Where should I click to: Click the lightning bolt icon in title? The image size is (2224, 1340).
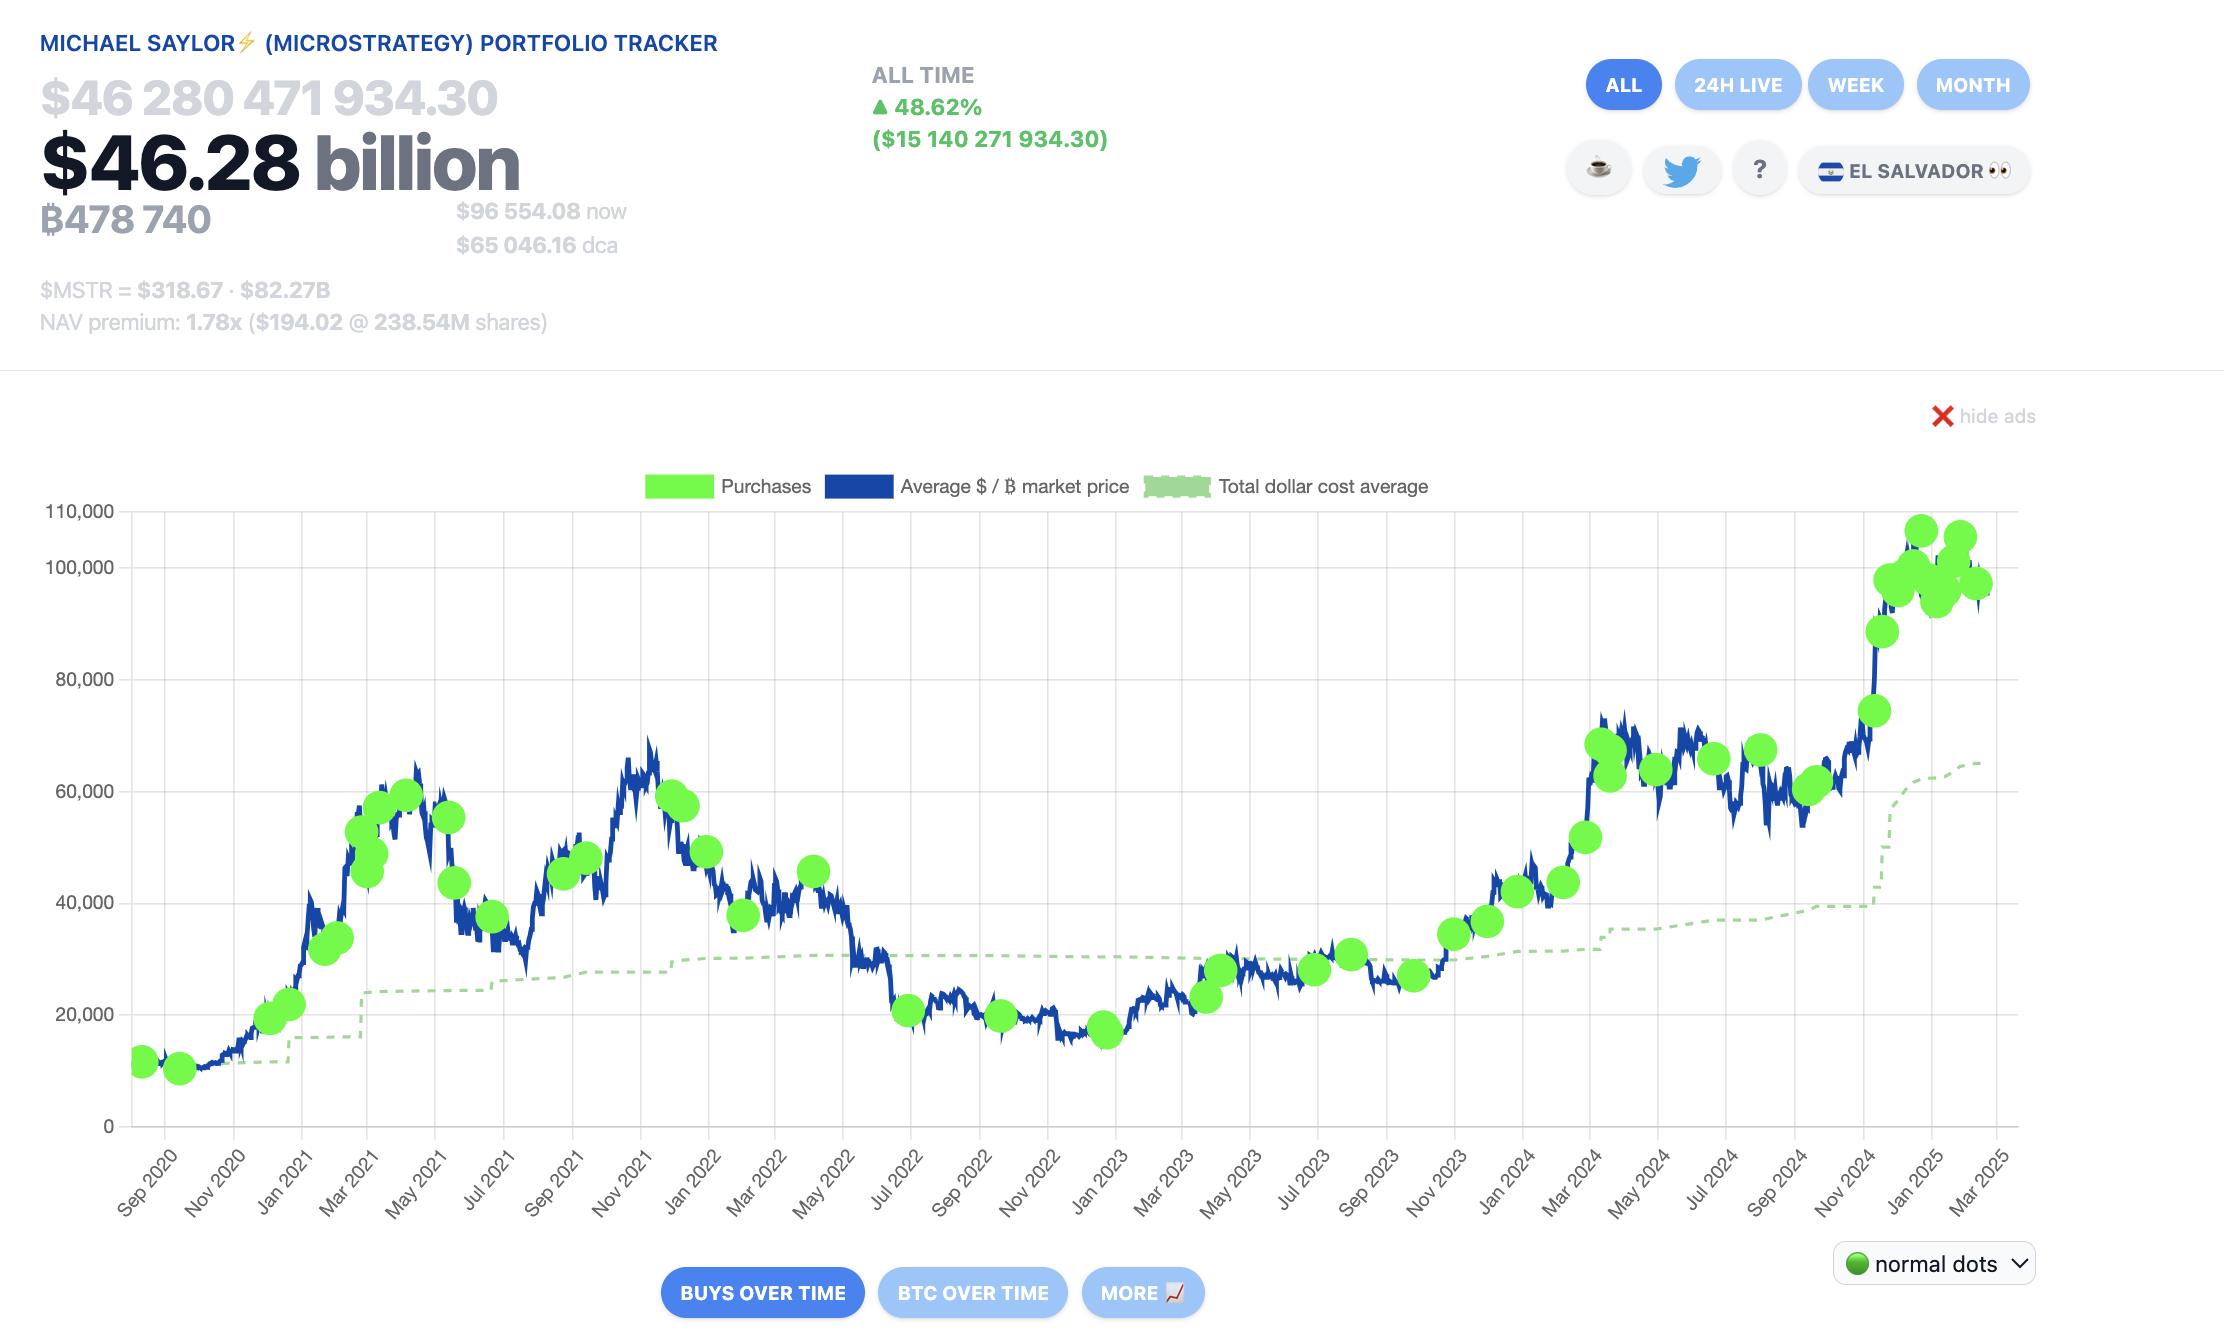(x=247, y=43)
